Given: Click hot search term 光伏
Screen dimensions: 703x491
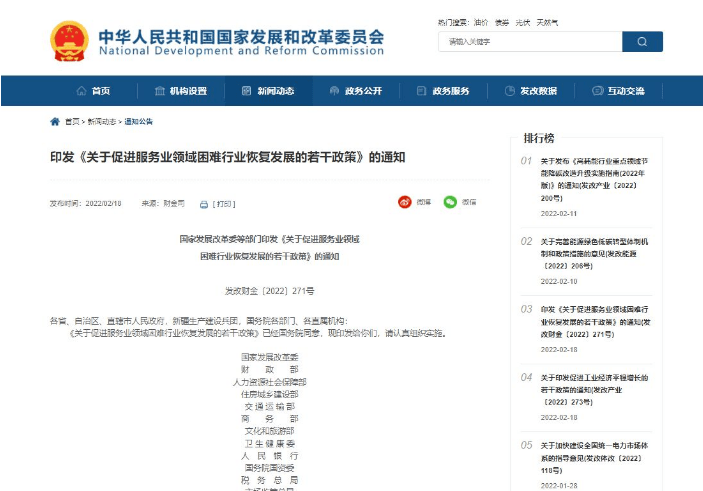Looking at the screenshot, I should (523, 22).
